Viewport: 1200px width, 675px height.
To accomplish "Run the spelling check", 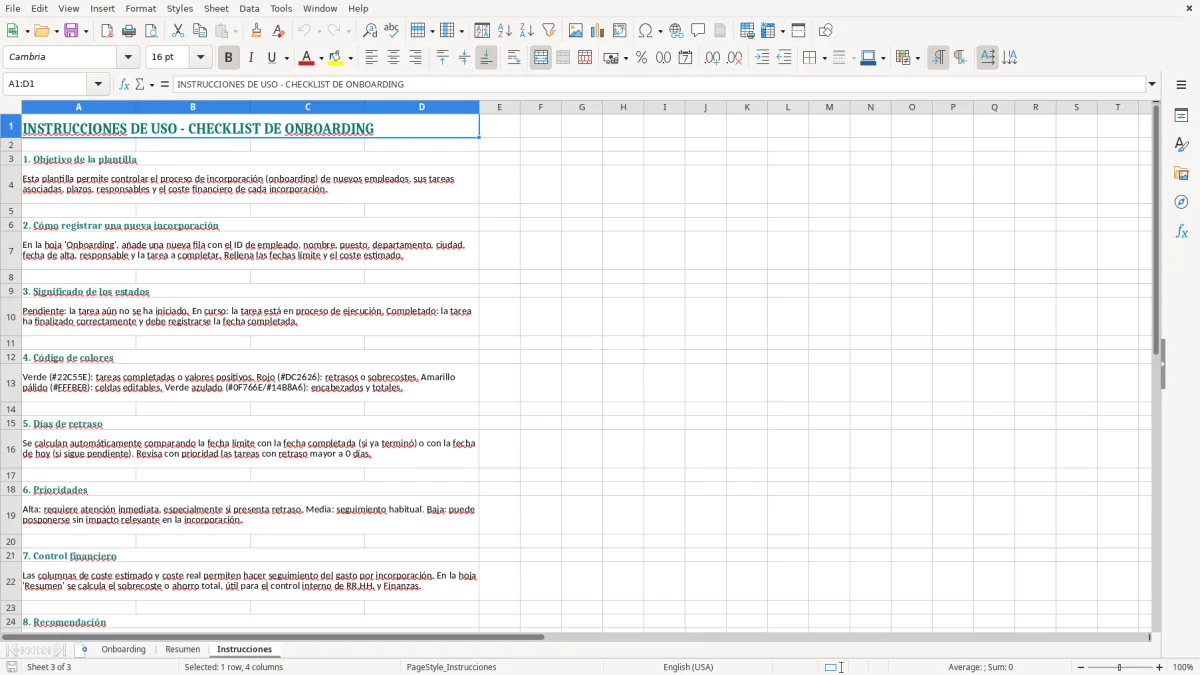I will [x=392, y=31].
